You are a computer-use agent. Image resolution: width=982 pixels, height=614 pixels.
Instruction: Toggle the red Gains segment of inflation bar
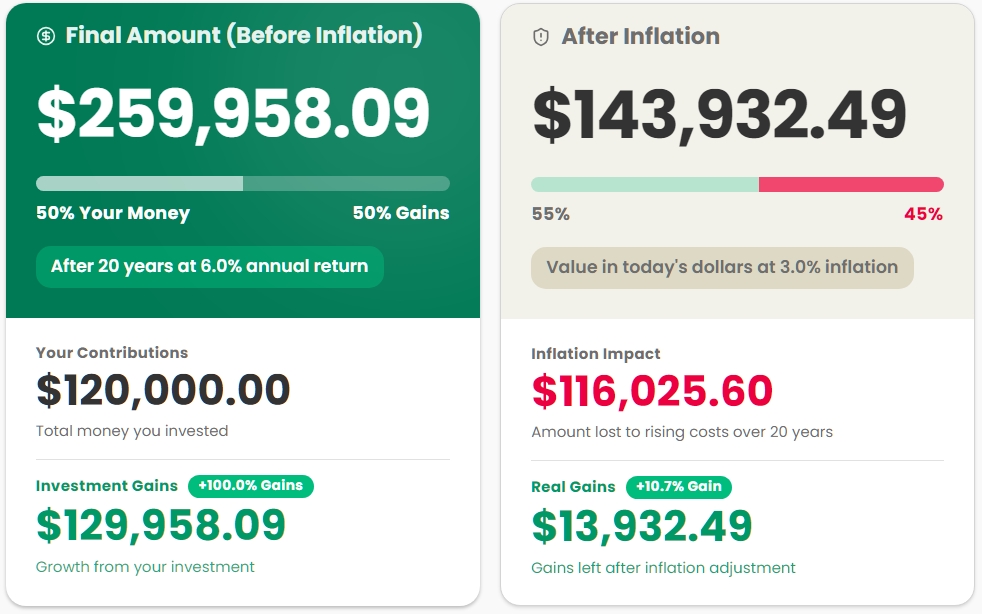click(850, 183)
